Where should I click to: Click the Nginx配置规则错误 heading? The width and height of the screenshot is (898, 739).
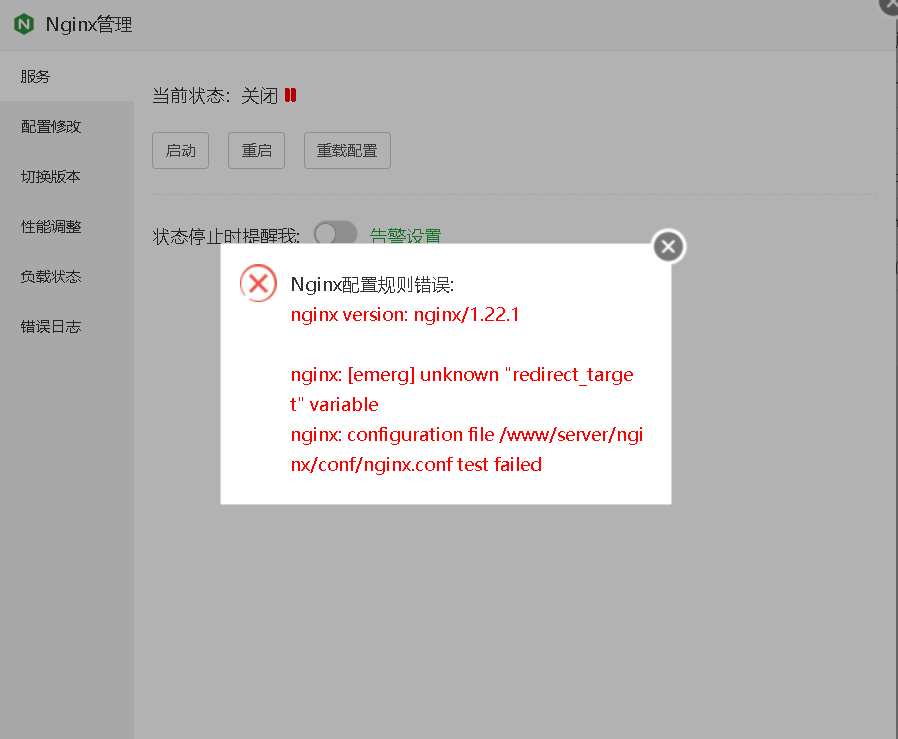click(372, 285)
